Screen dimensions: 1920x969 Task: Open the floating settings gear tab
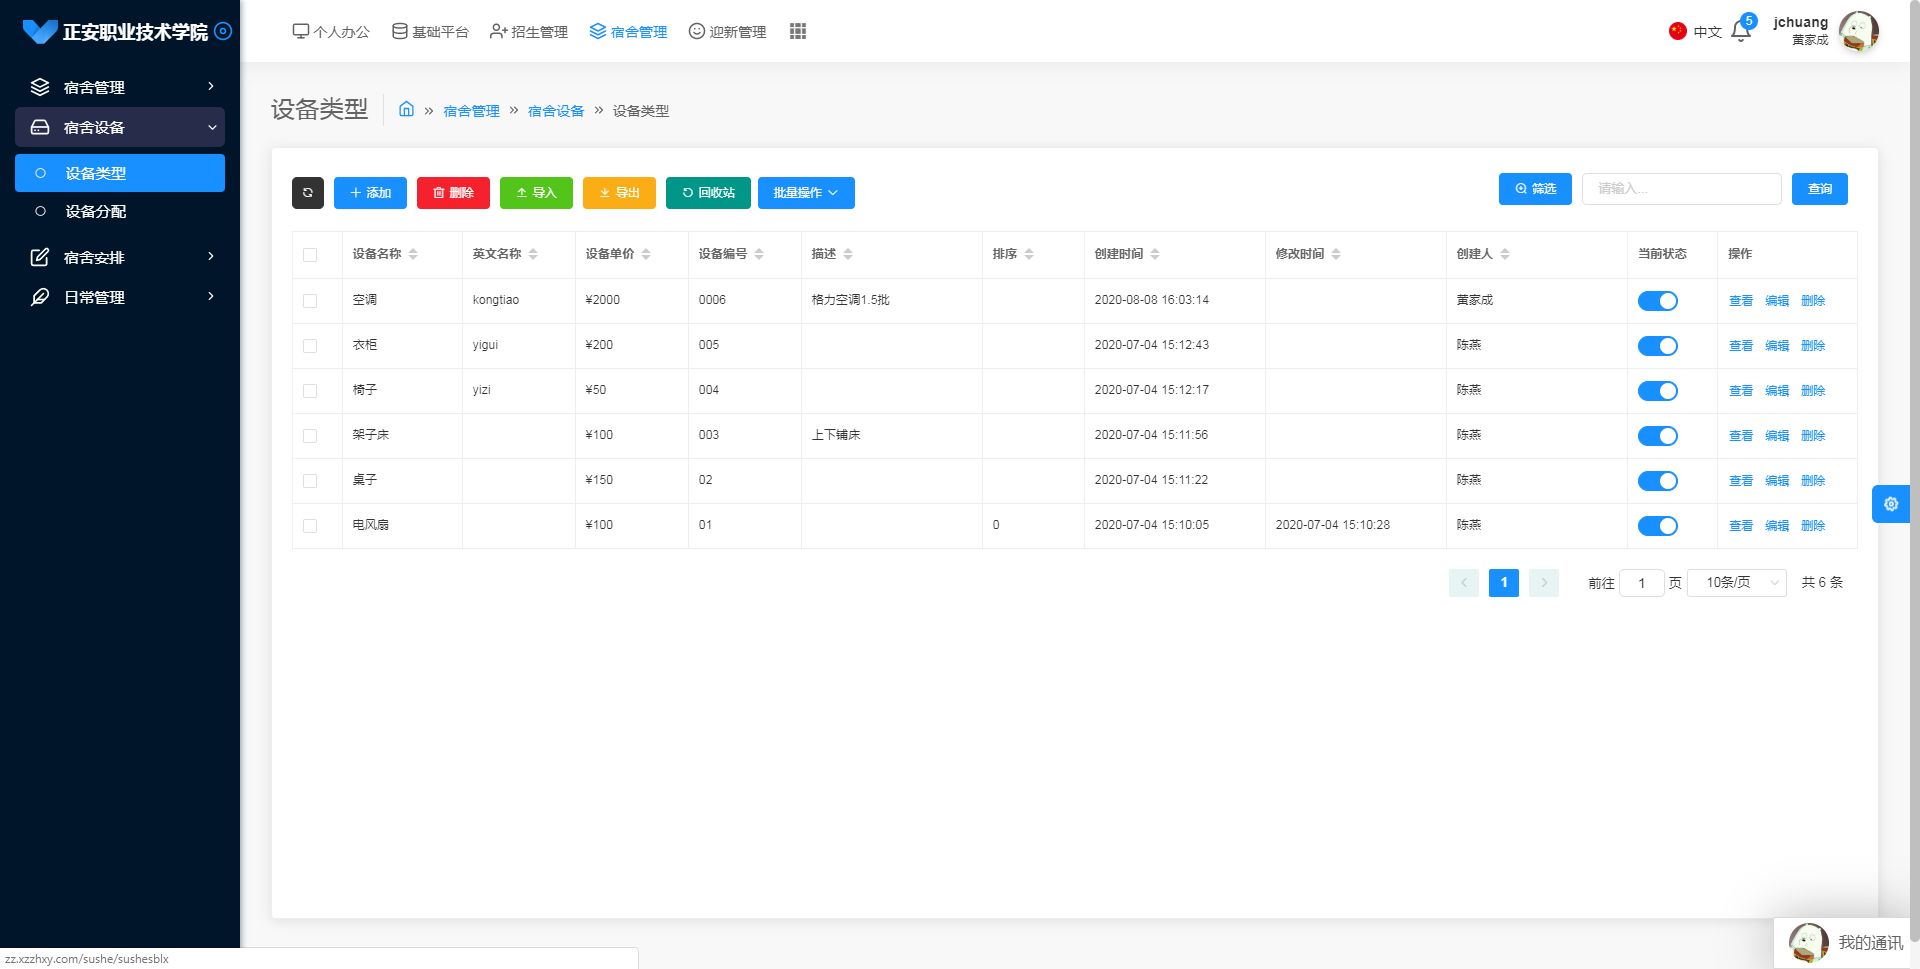(x=1891, y=504)
